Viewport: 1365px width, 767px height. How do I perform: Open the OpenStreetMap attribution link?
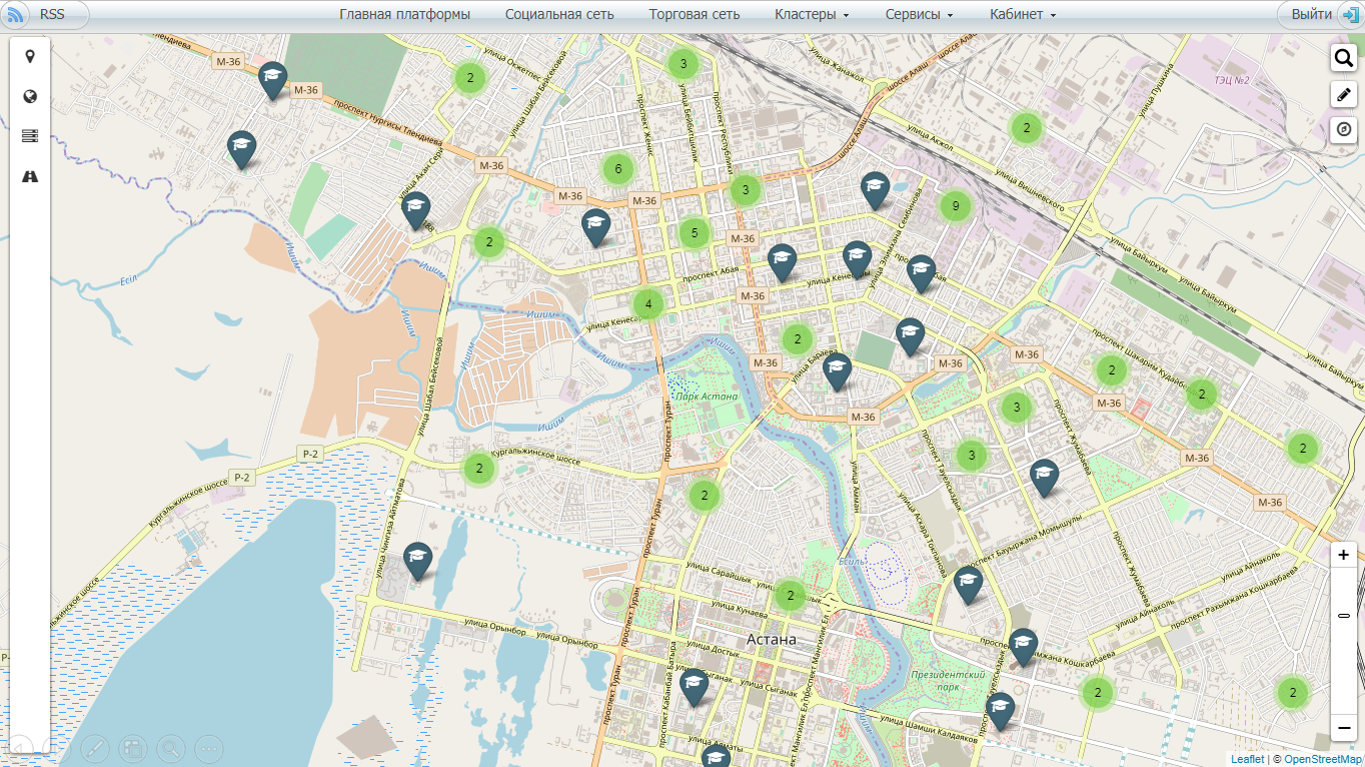[1322, 759]
